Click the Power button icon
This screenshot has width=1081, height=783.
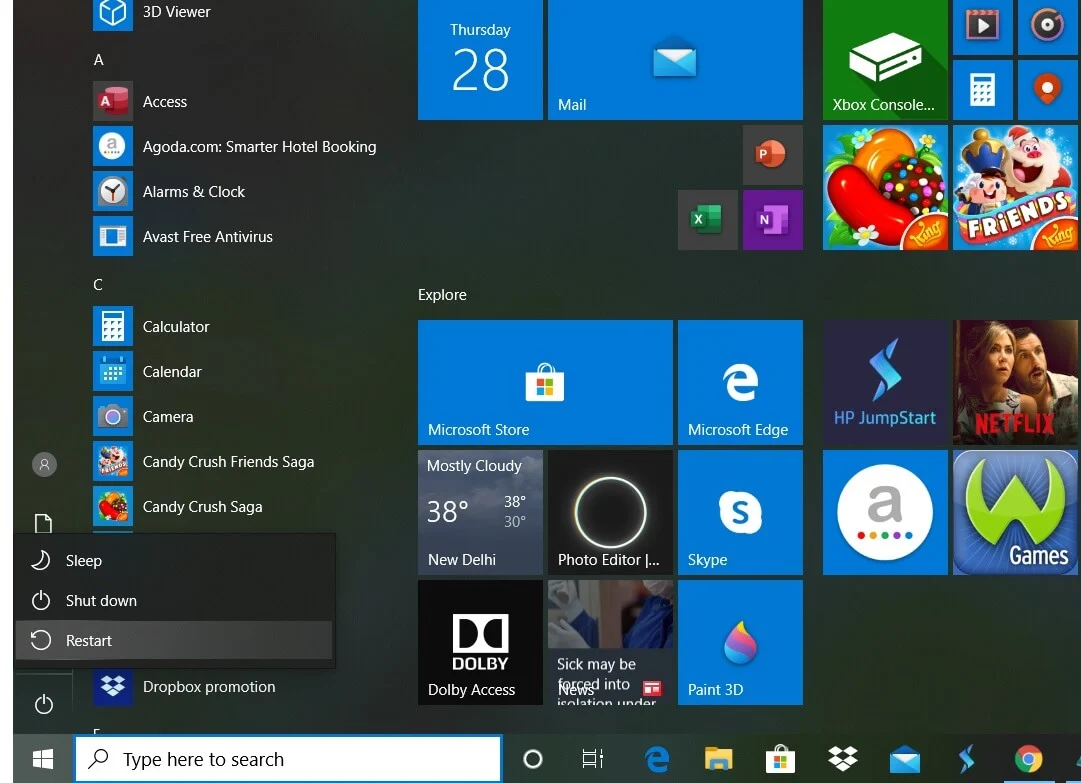pos(43,705)
